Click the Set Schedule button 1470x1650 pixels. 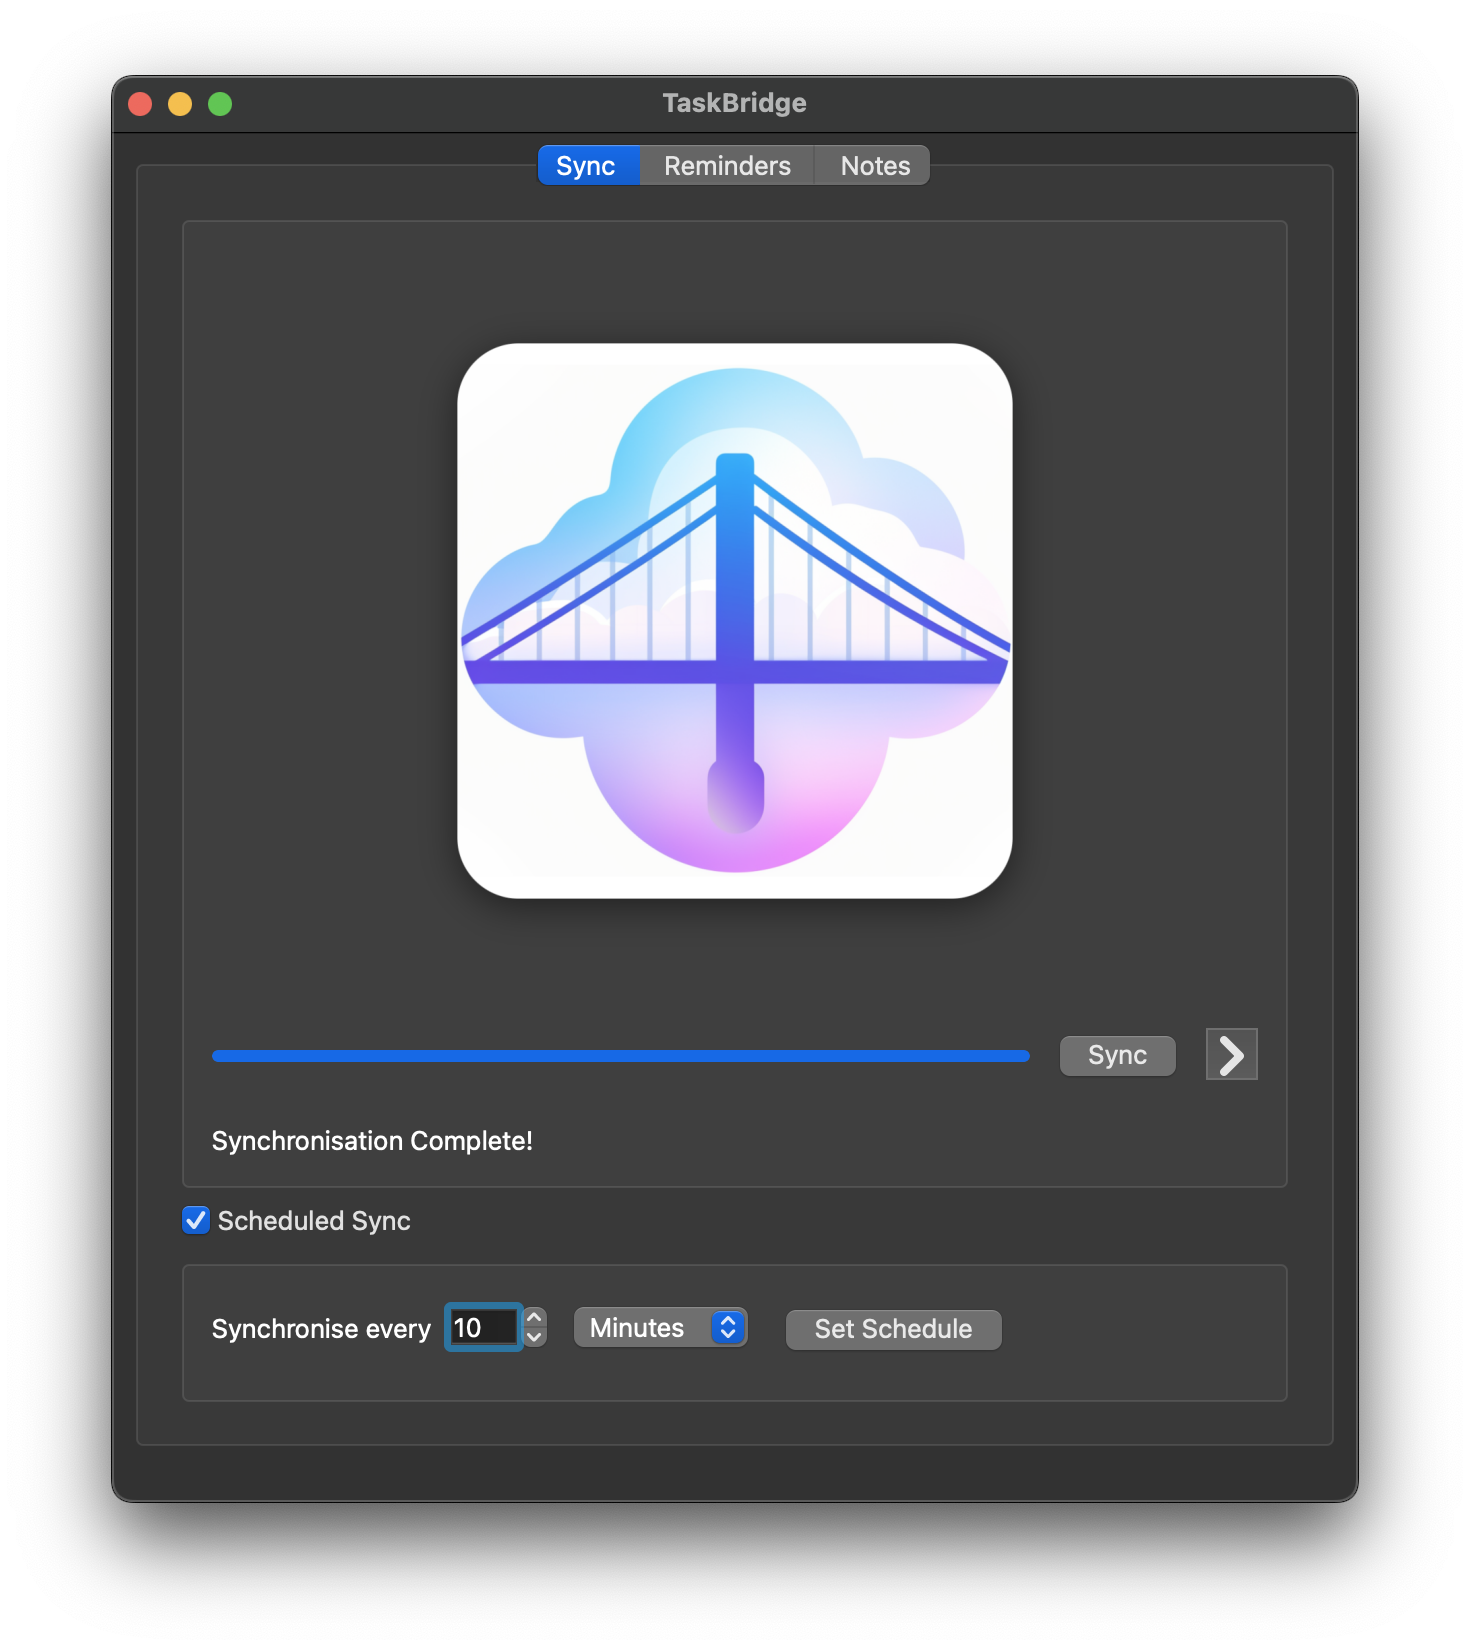pyautogui.click(x=893, y=1329)
